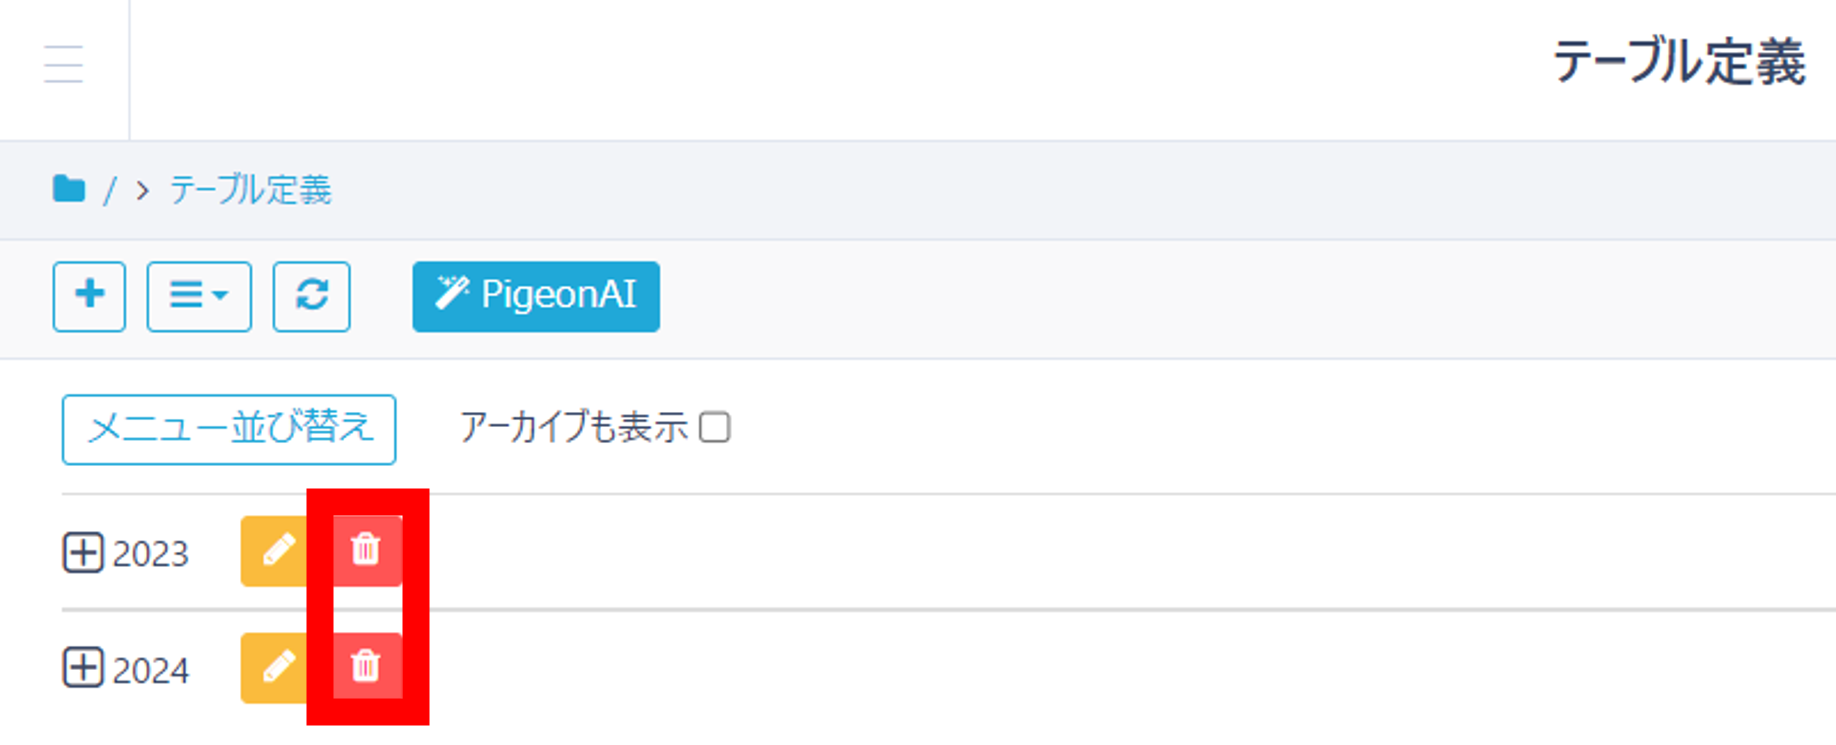Select the 2024 table row label
Image resolution: width=1836 pixels, height=745 pixels.
(x=152, y=669)
